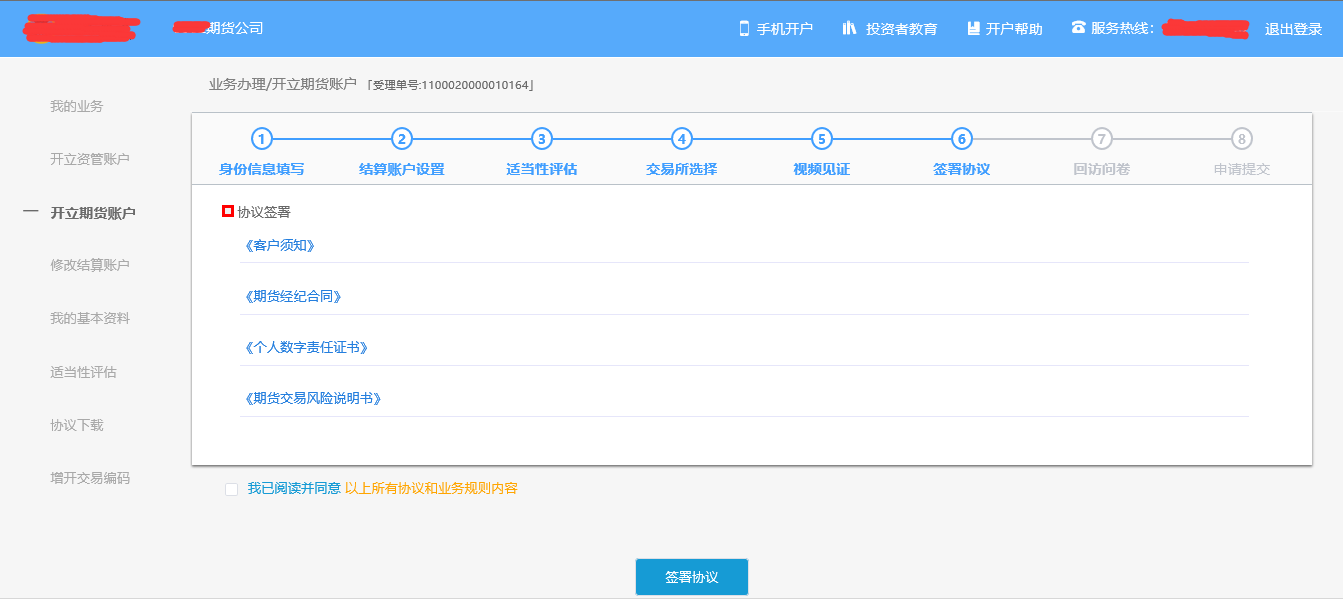Check the 我已阅读并同意 agreement checkbox
The width and height of the screenshot is (1343, 599).
232,489
